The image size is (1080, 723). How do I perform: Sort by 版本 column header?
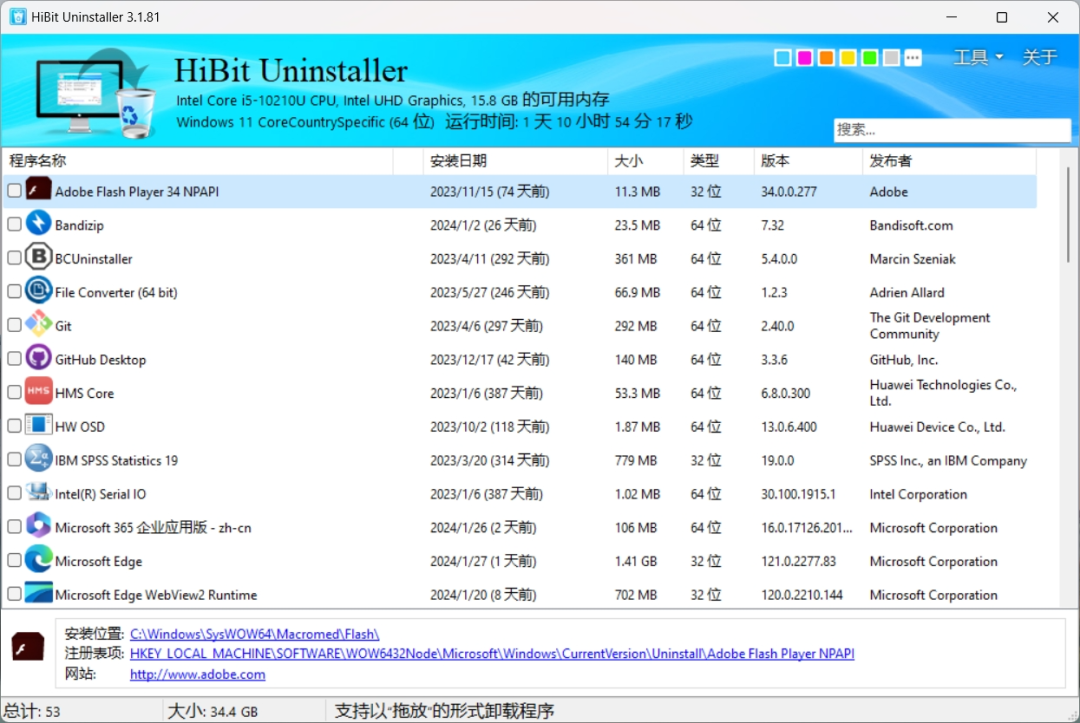[x=808, y=160]
